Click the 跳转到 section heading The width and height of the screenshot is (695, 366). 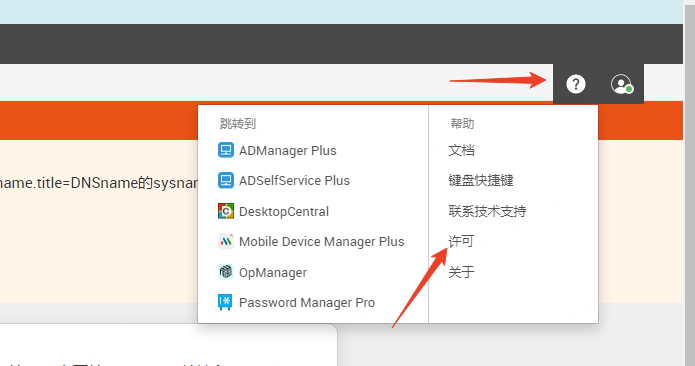(238, 124)
